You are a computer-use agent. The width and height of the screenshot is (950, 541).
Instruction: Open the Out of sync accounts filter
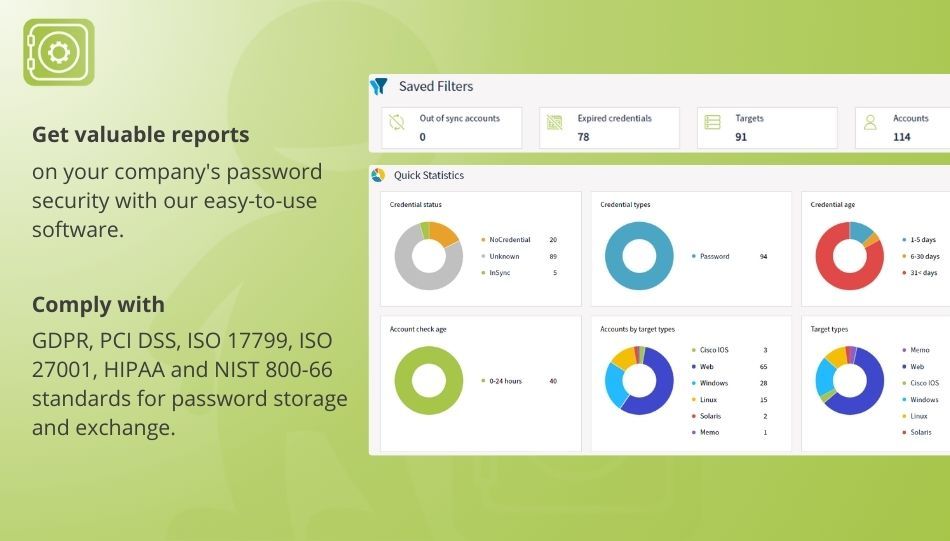click(x=451, y=128)
